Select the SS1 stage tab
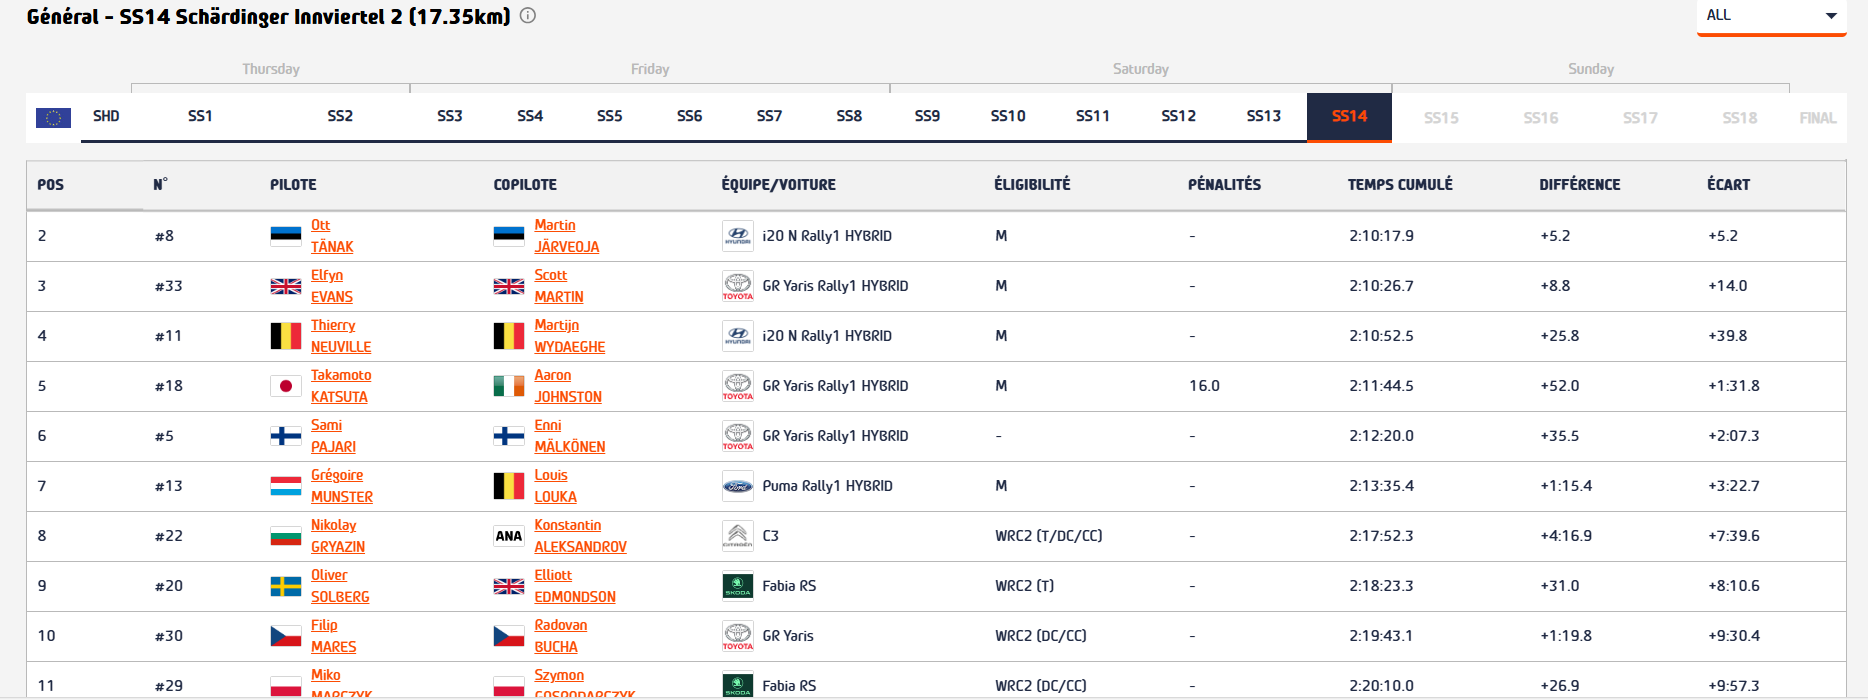The width and height of the screenshot is (1868, 700). (200, 116)
